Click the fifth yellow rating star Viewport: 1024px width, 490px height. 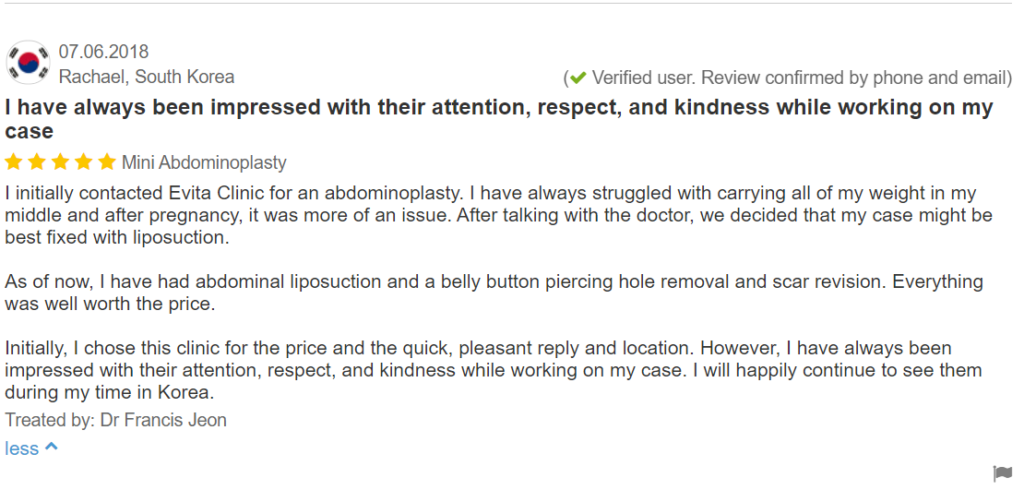(x=107, y=162)
